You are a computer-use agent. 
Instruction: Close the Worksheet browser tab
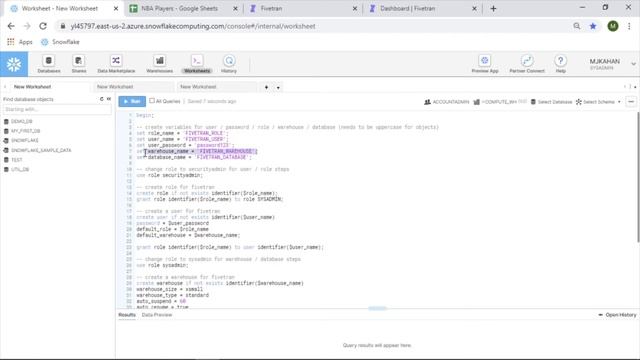tap(116, 9)
